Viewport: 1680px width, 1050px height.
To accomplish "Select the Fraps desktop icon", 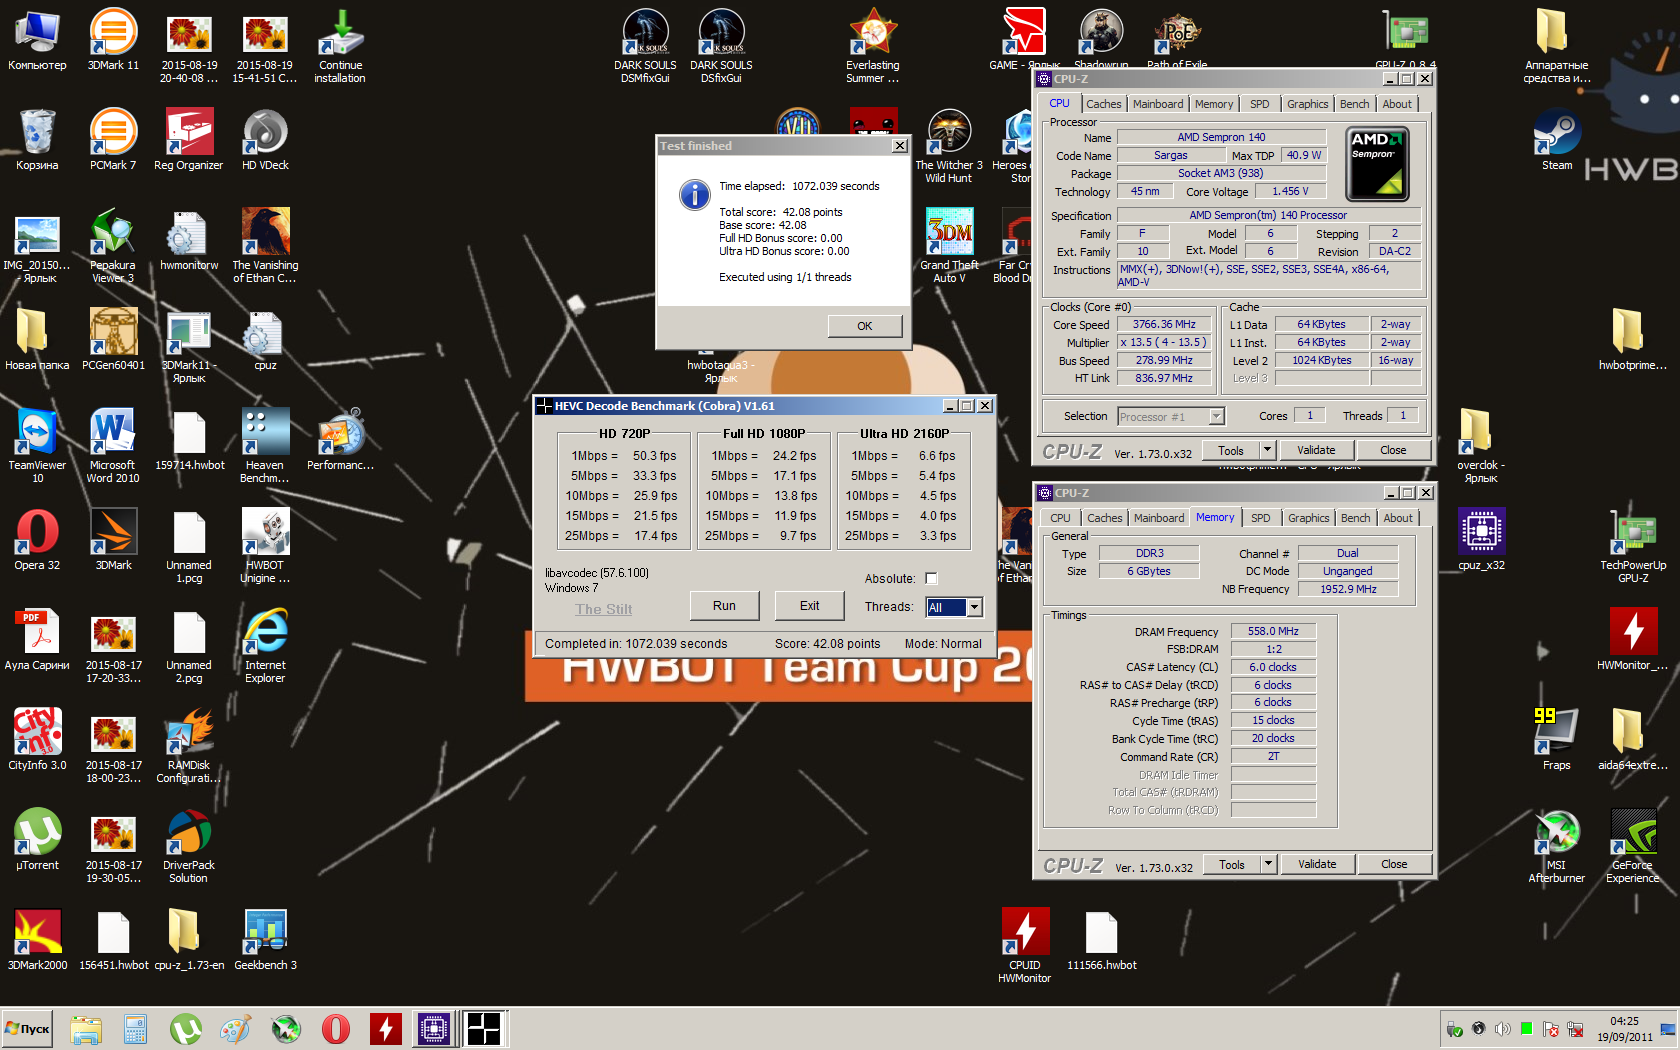I will [1557, 740].
